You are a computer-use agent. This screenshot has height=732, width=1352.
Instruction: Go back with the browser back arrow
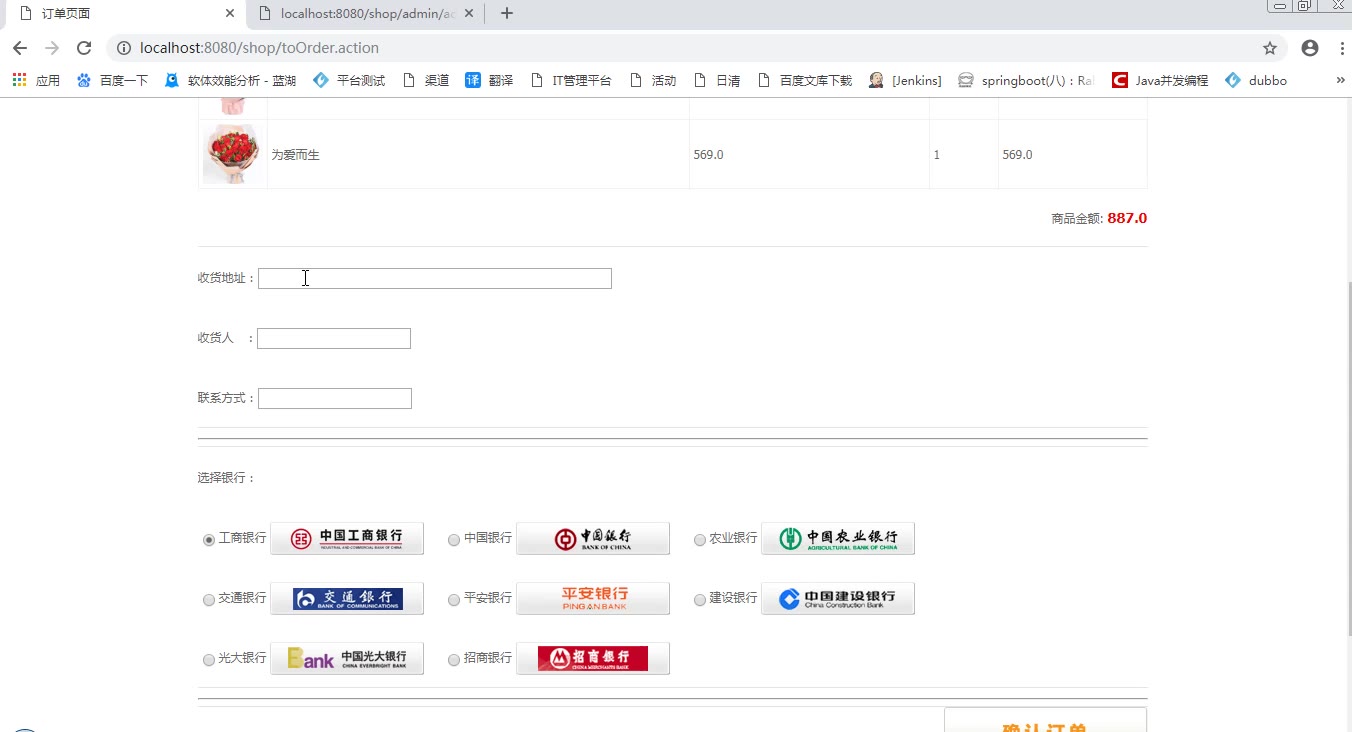20,48
